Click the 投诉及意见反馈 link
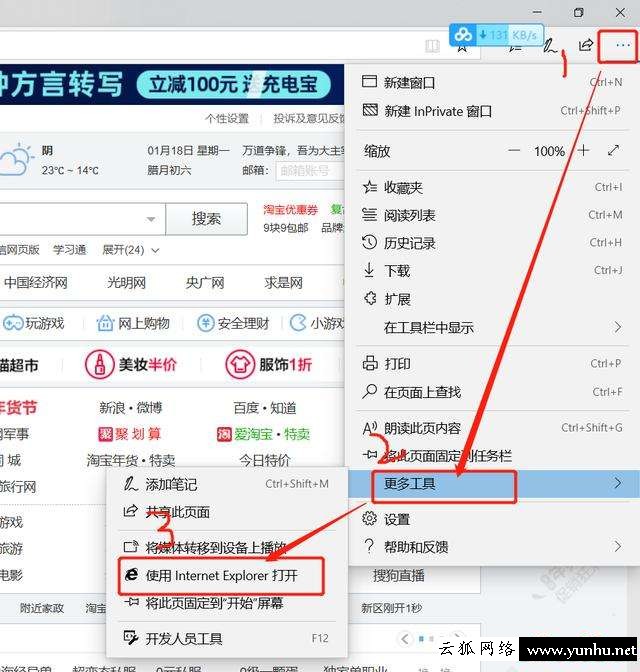Viewport: 640px width, 672px height. [x=309, y=119]
